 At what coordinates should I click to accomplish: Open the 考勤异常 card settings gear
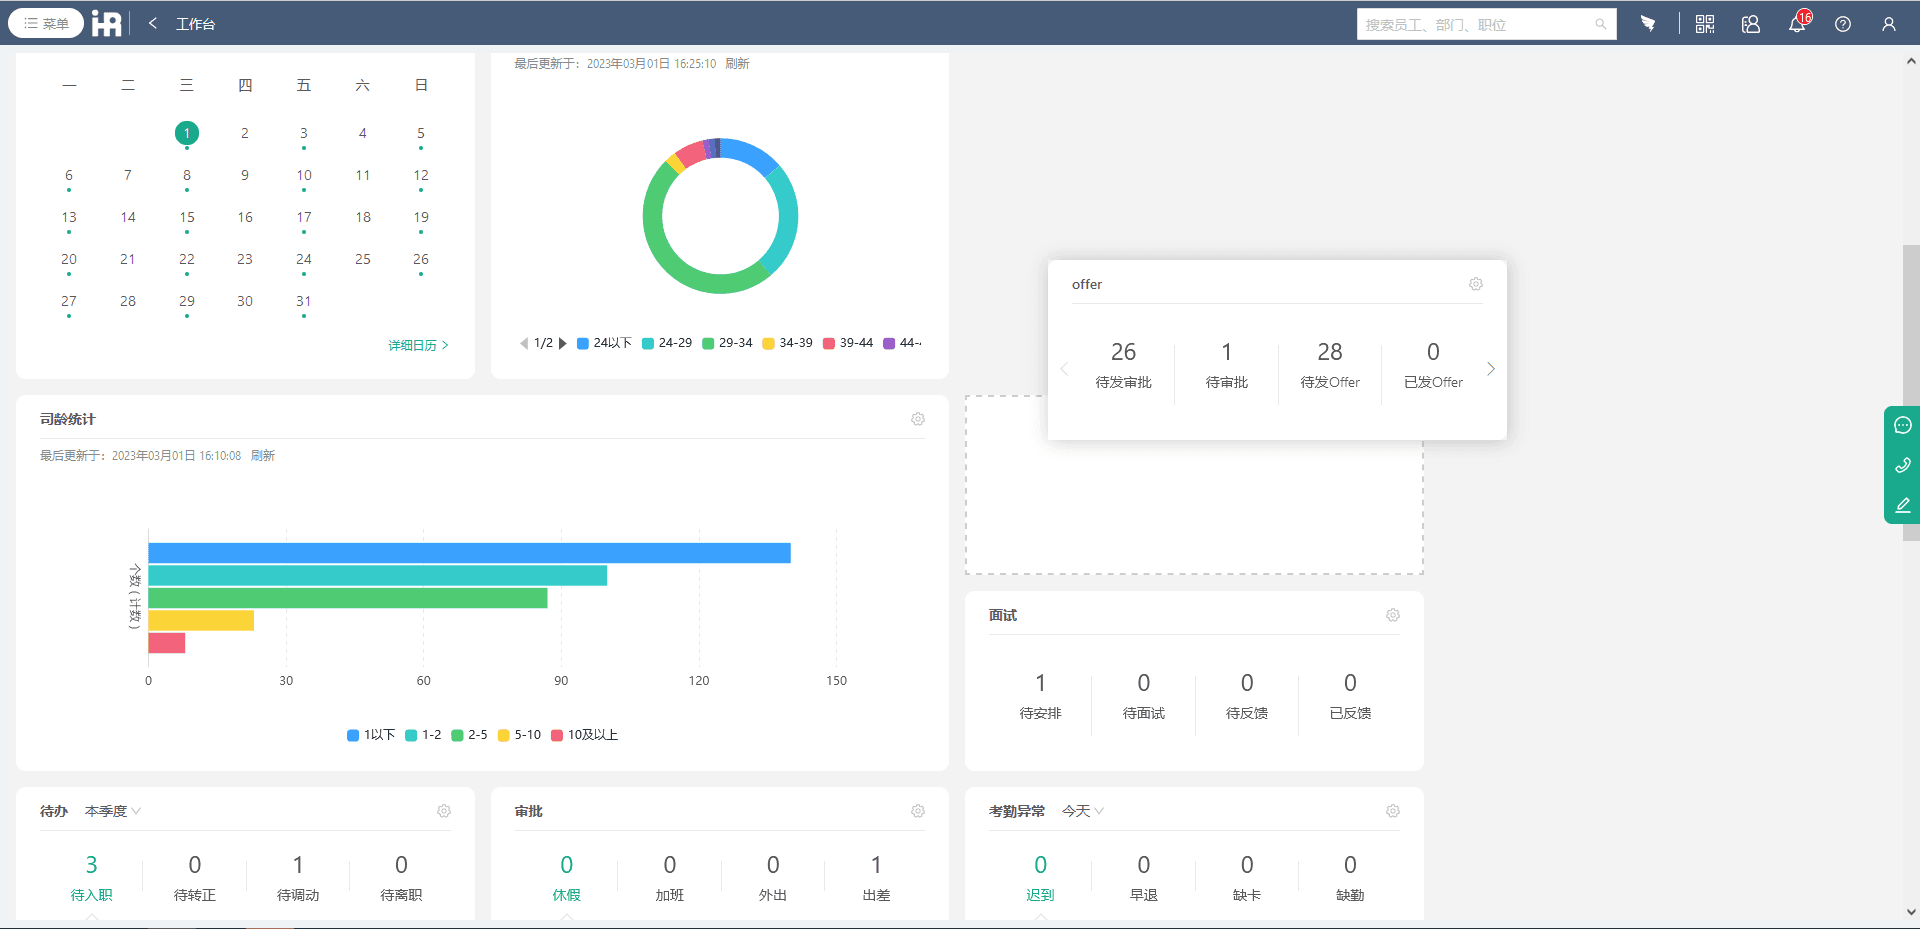[1393, 811]
